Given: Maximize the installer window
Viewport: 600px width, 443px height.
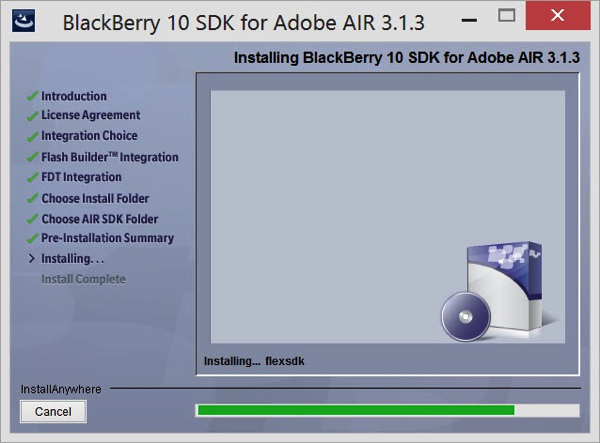Looking at the screenshot, I should point(507,16).
